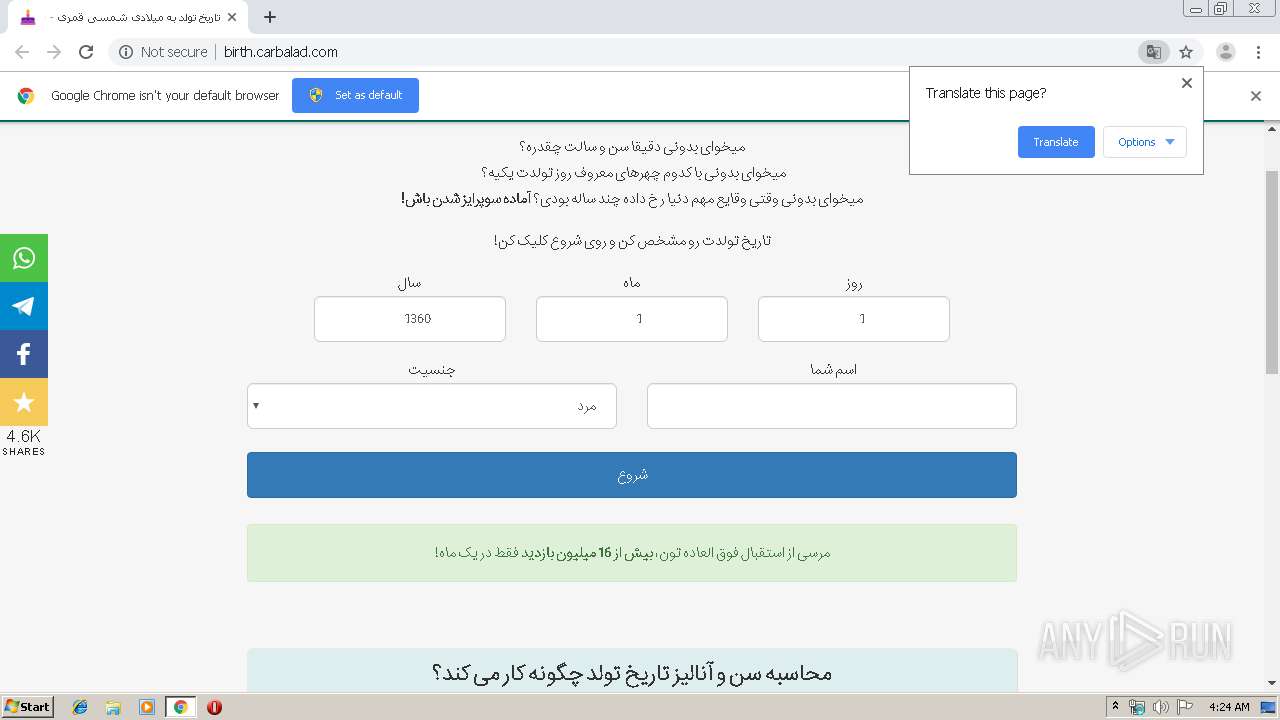This screenshot has width=1280, height=720.
Task: Show hidden system tray icons
Action: pyautogui.click(x=1115, y=707)
